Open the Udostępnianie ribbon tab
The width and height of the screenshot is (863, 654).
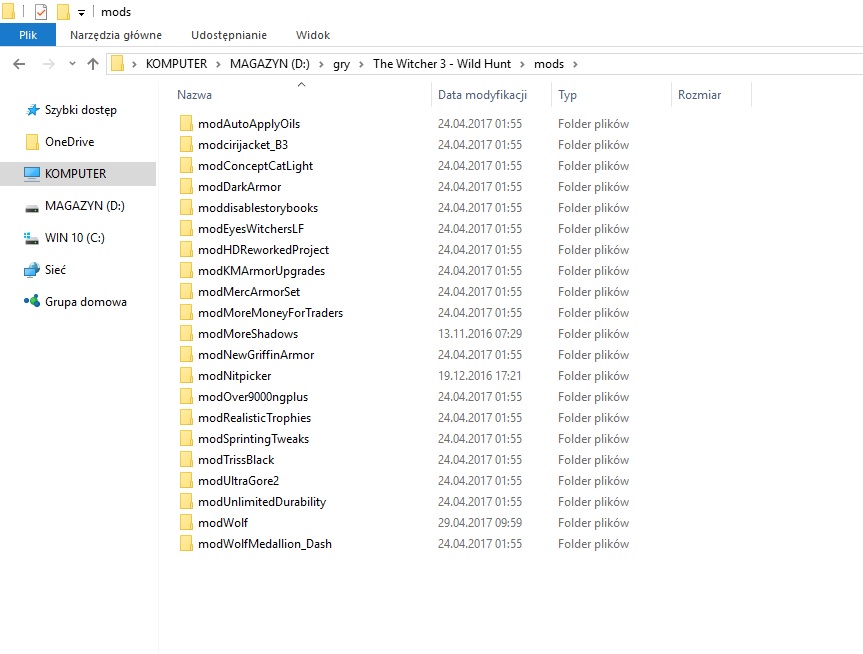pyautogui.click(x=228, y=35)
